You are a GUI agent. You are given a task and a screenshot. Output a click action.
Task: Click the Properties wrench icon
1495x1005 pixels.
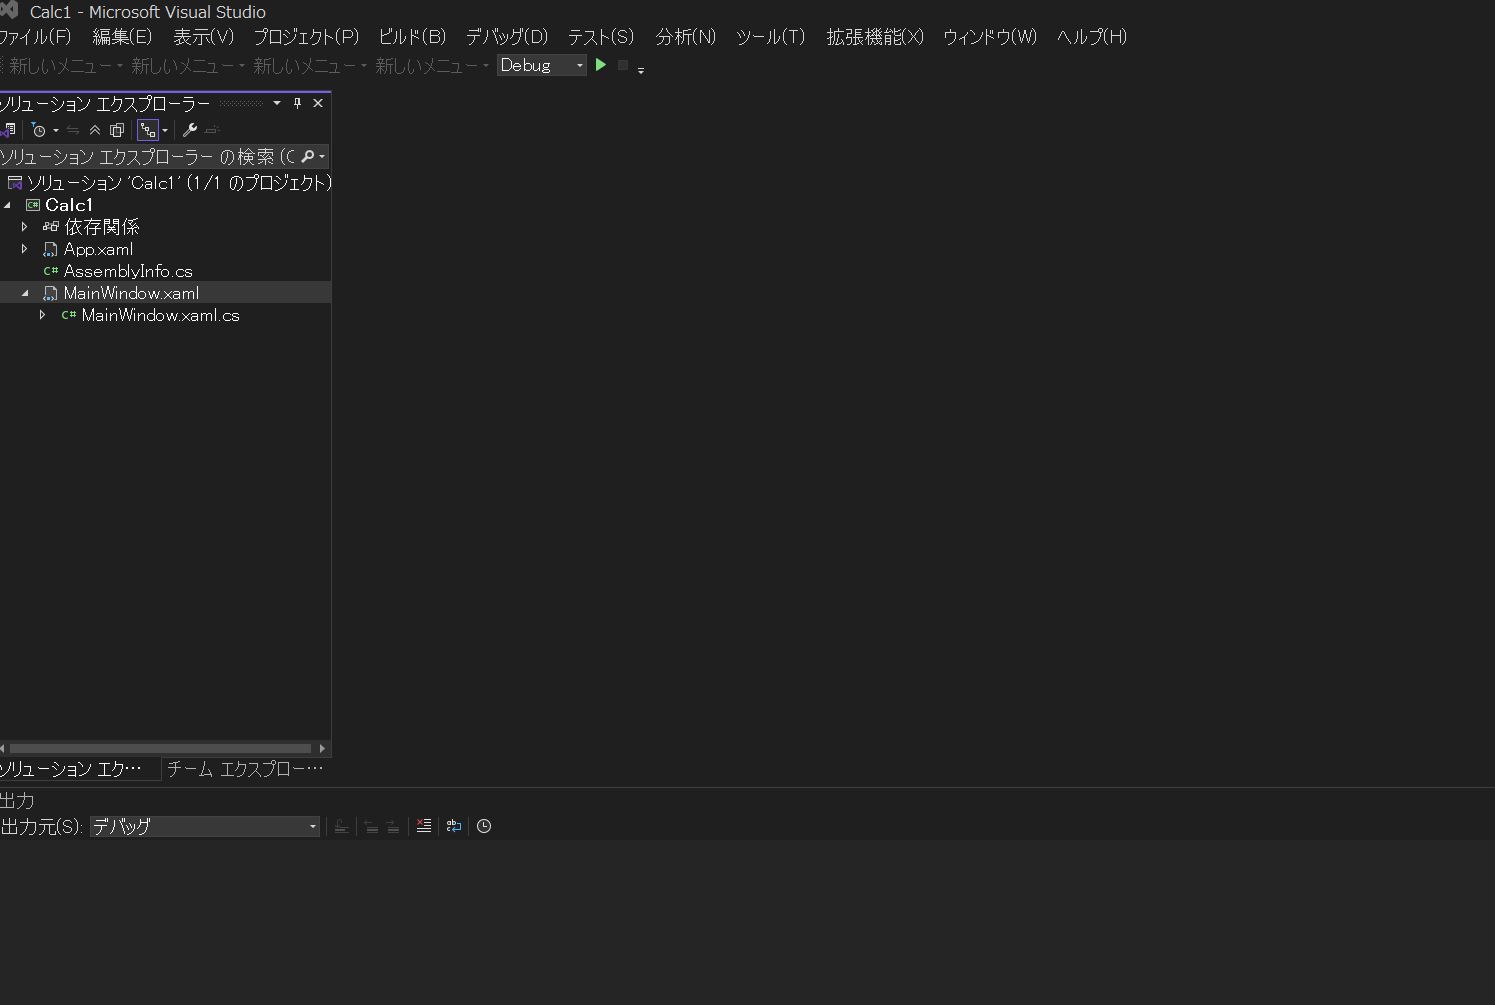click(x=189, y=130)
